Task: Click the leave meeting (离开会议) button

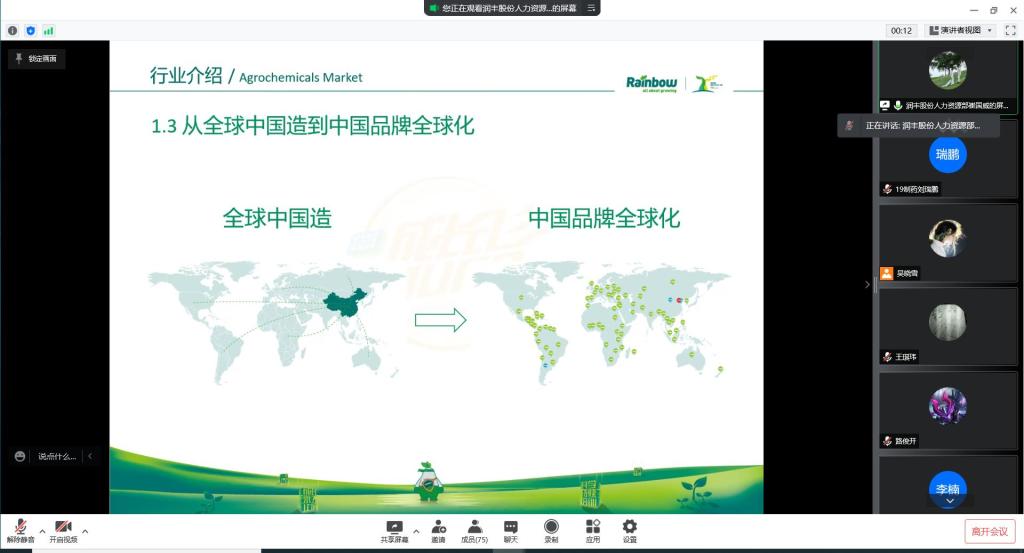Action: tap(989, 532)
